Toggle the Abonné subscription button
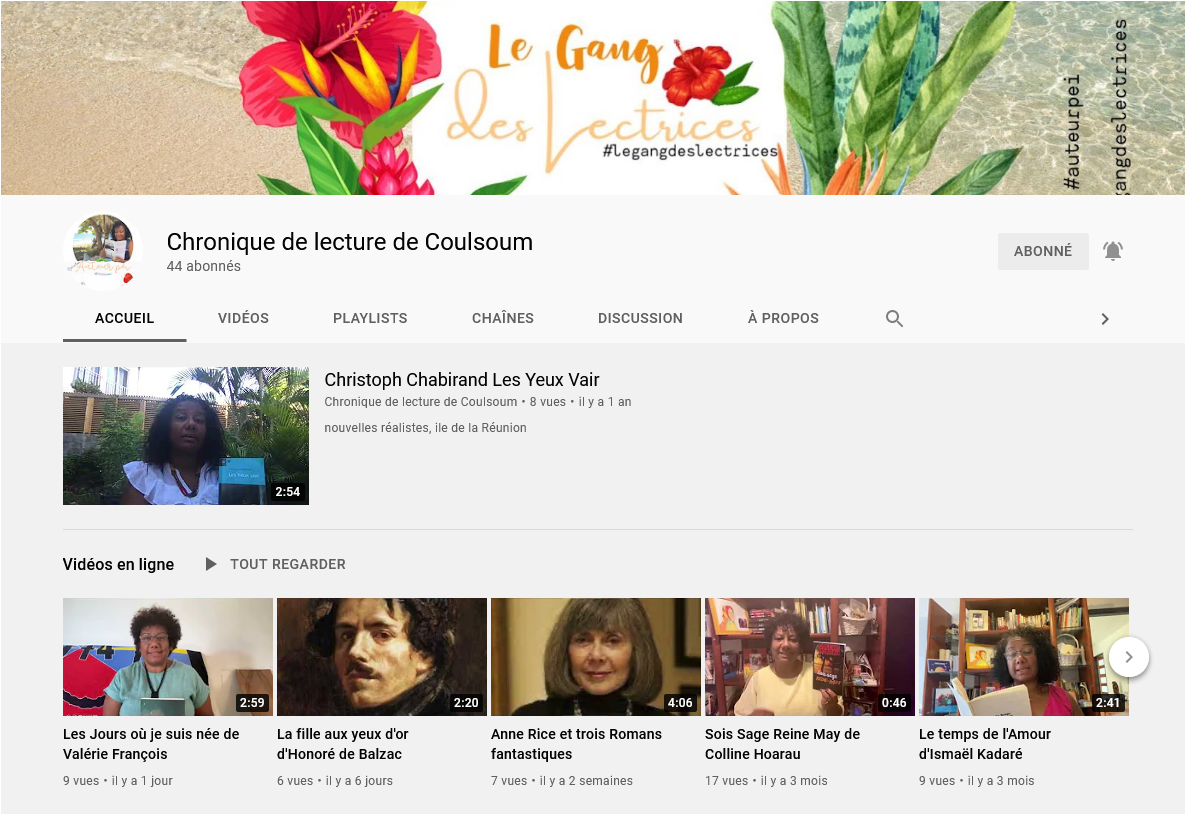This screenshot has height=814, width=1185. (1042, 251)
